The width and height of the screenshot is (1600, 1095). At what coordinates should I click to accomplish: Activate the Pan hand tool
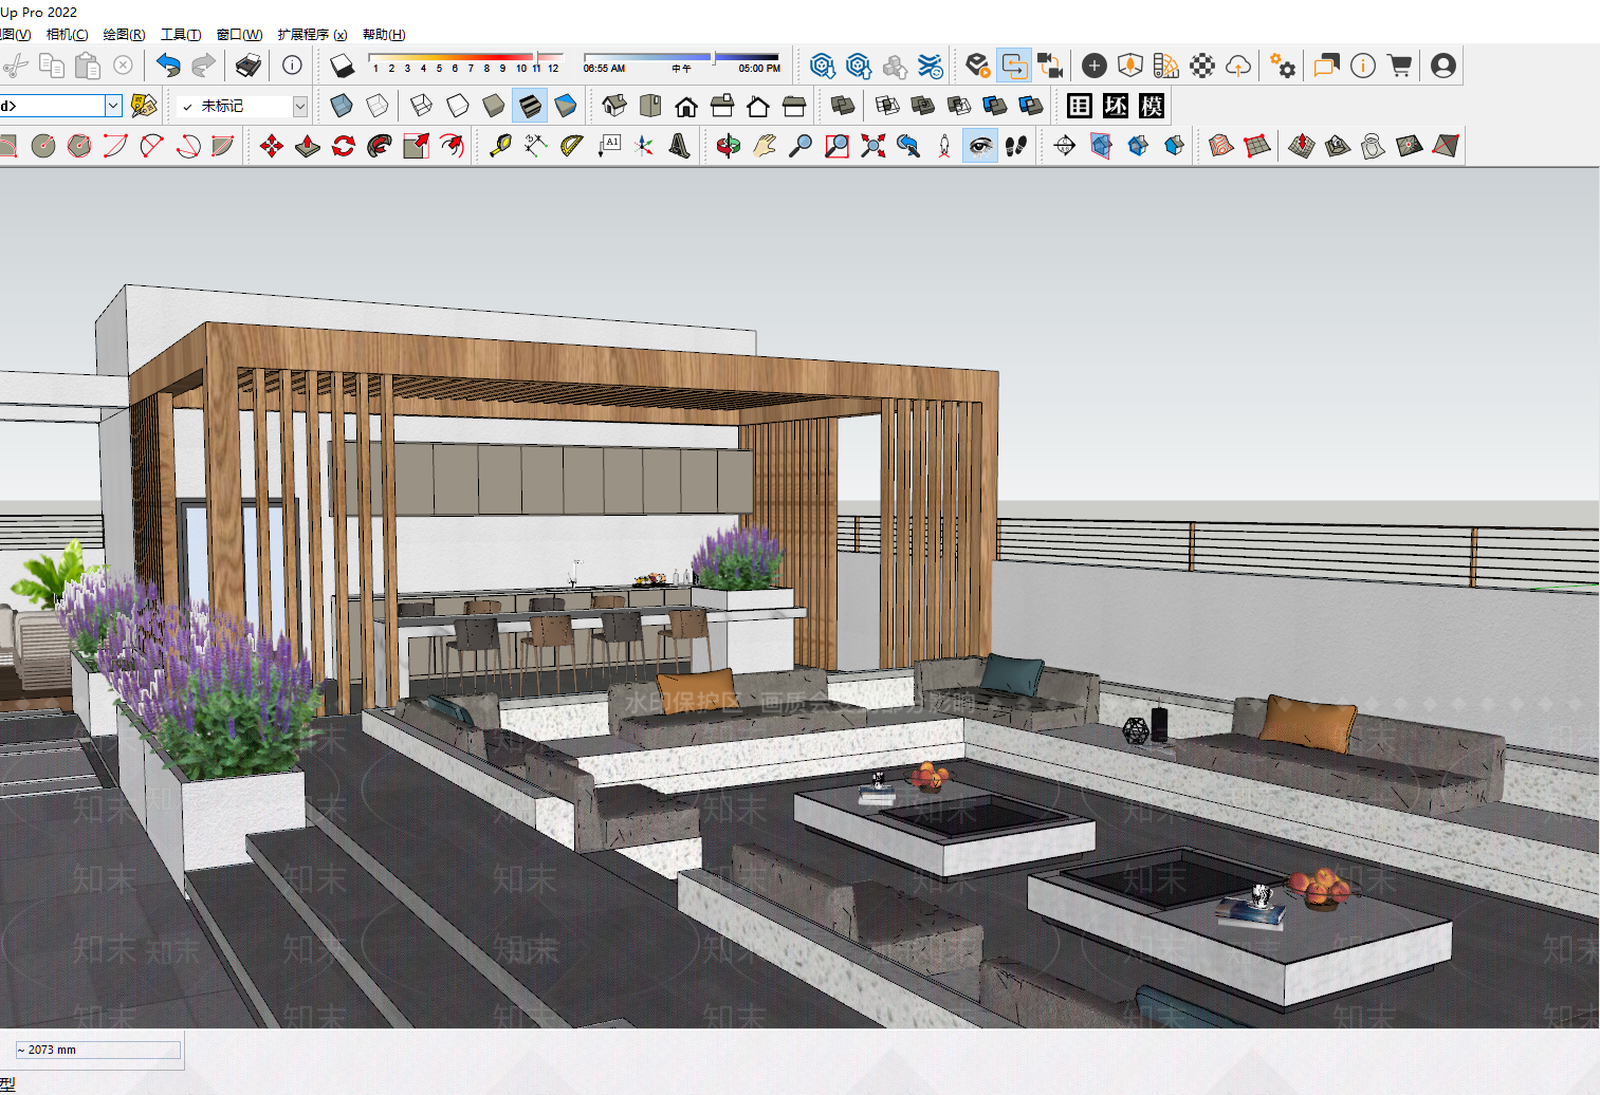(764, 146)
